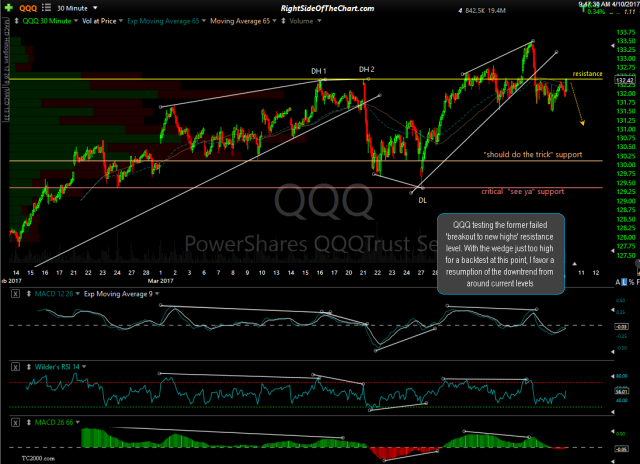Image resolution: width=640 pixels, height=464 pixels.
Task: Click the MACD 12 26 current value label
Action: point(622,326)
